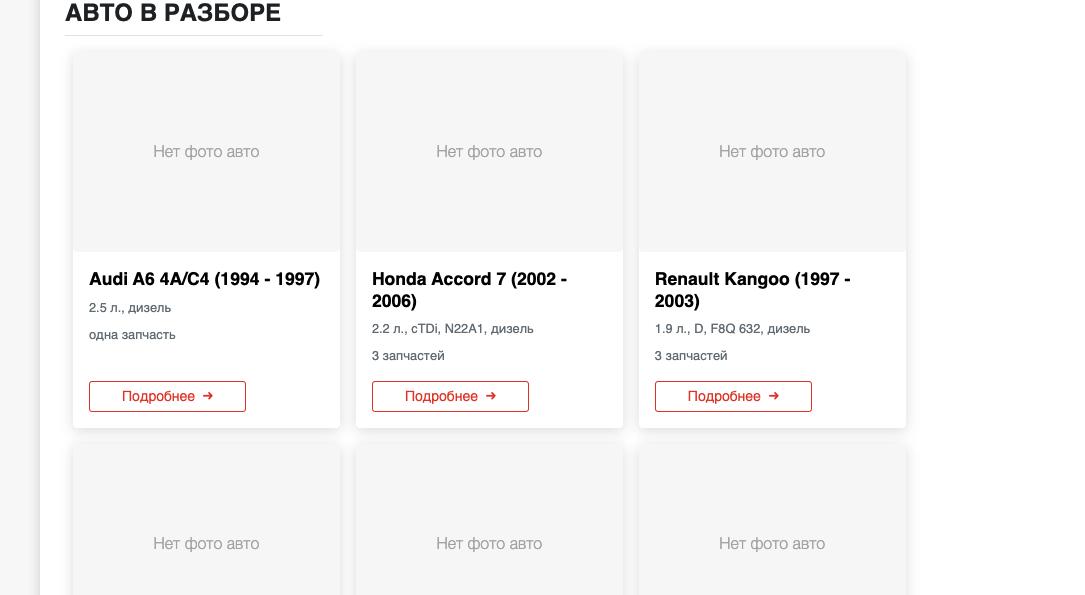Click the «АВТО В РАЗБОРЕ» section heading
The image size is (1085, 595).
tap(173, 14)
